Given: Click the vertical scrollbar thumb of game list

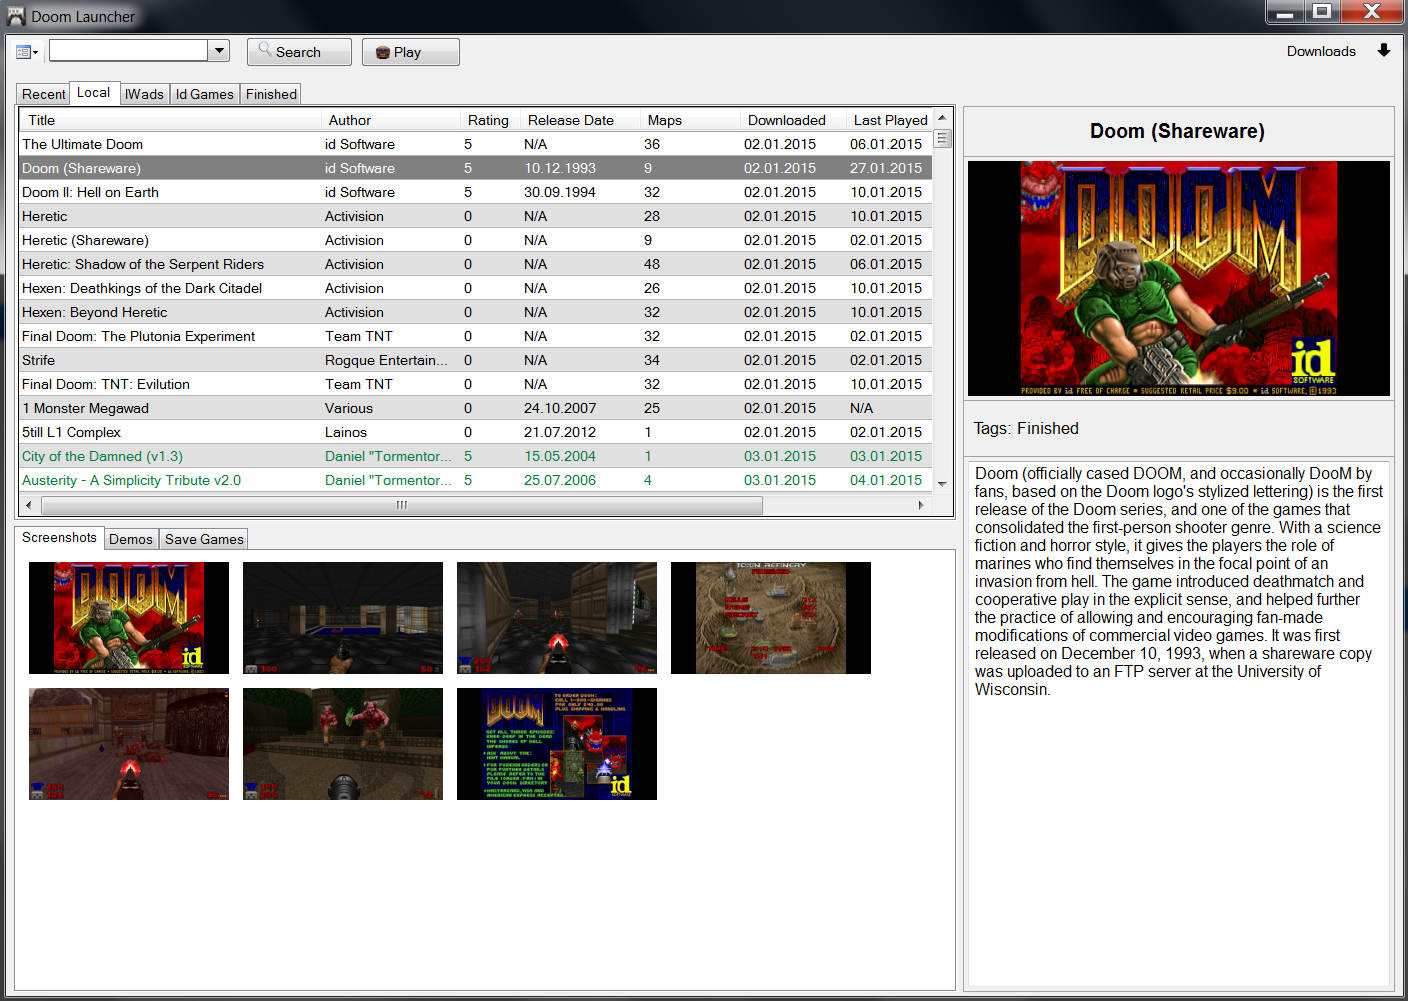Looking at the screenshot, I should 942,138.
